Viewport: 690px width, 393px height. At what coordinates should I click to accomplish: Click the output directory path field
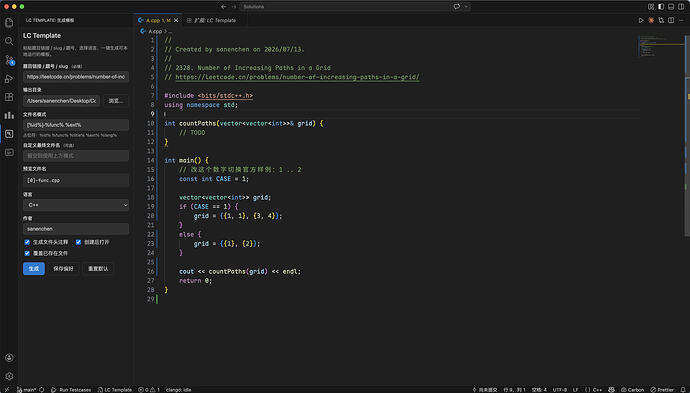point(61,101)
